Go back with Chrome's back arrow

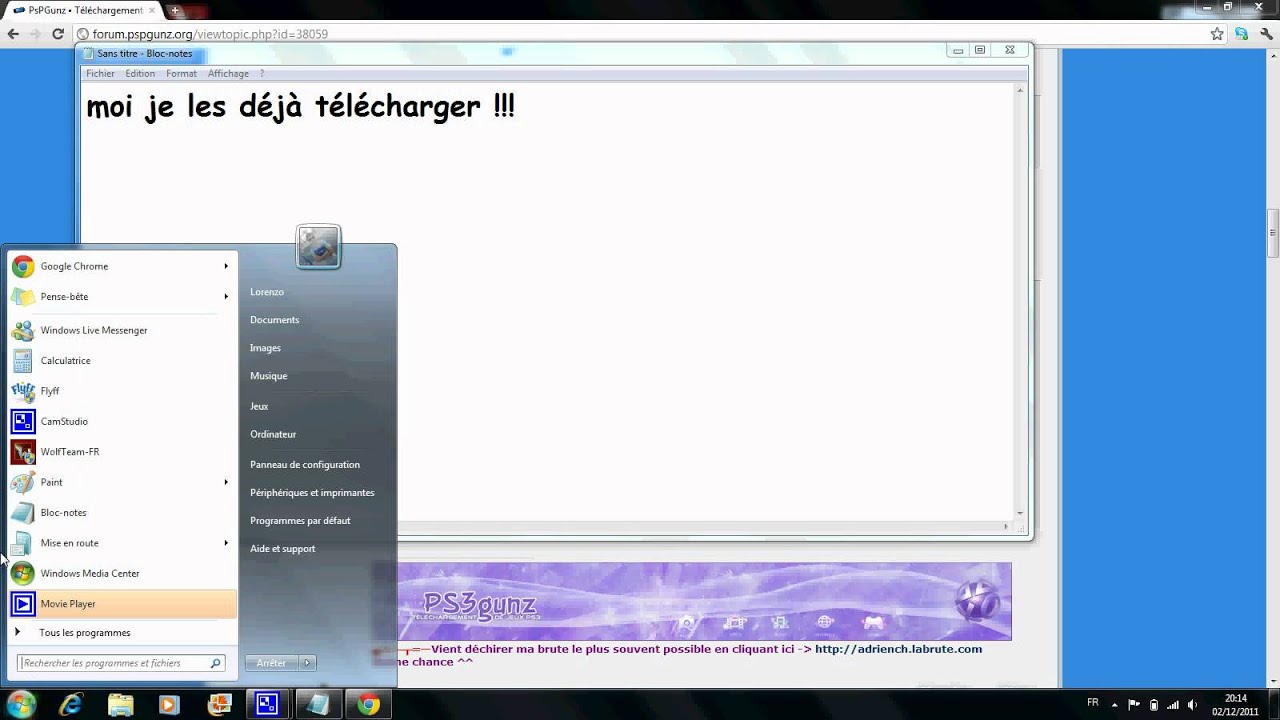point(13,34)
